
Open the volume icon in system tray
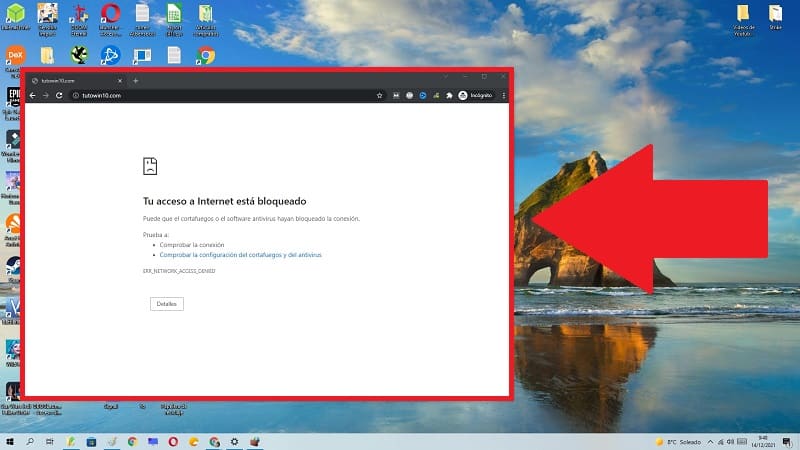pyautogui.click(x=730, y=442)
